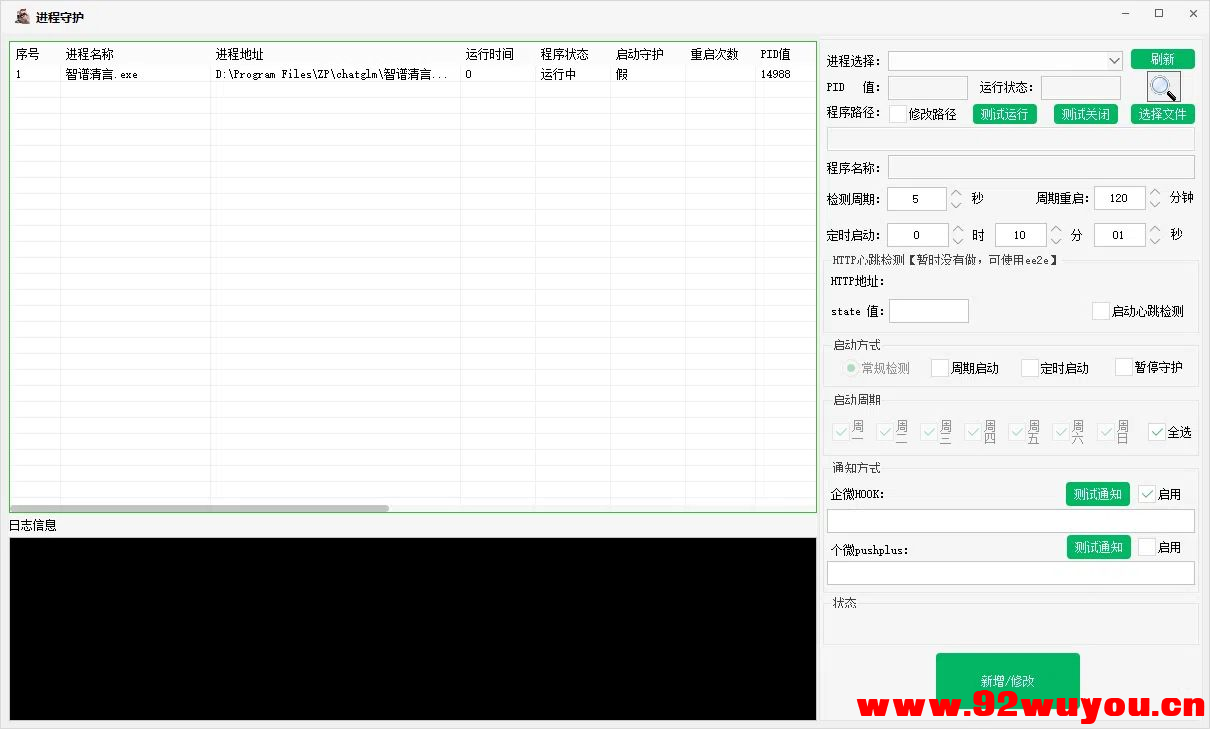Uncheck the 全选 checkbox
Screen dimensions: 1210x729
pos(1157,432)
